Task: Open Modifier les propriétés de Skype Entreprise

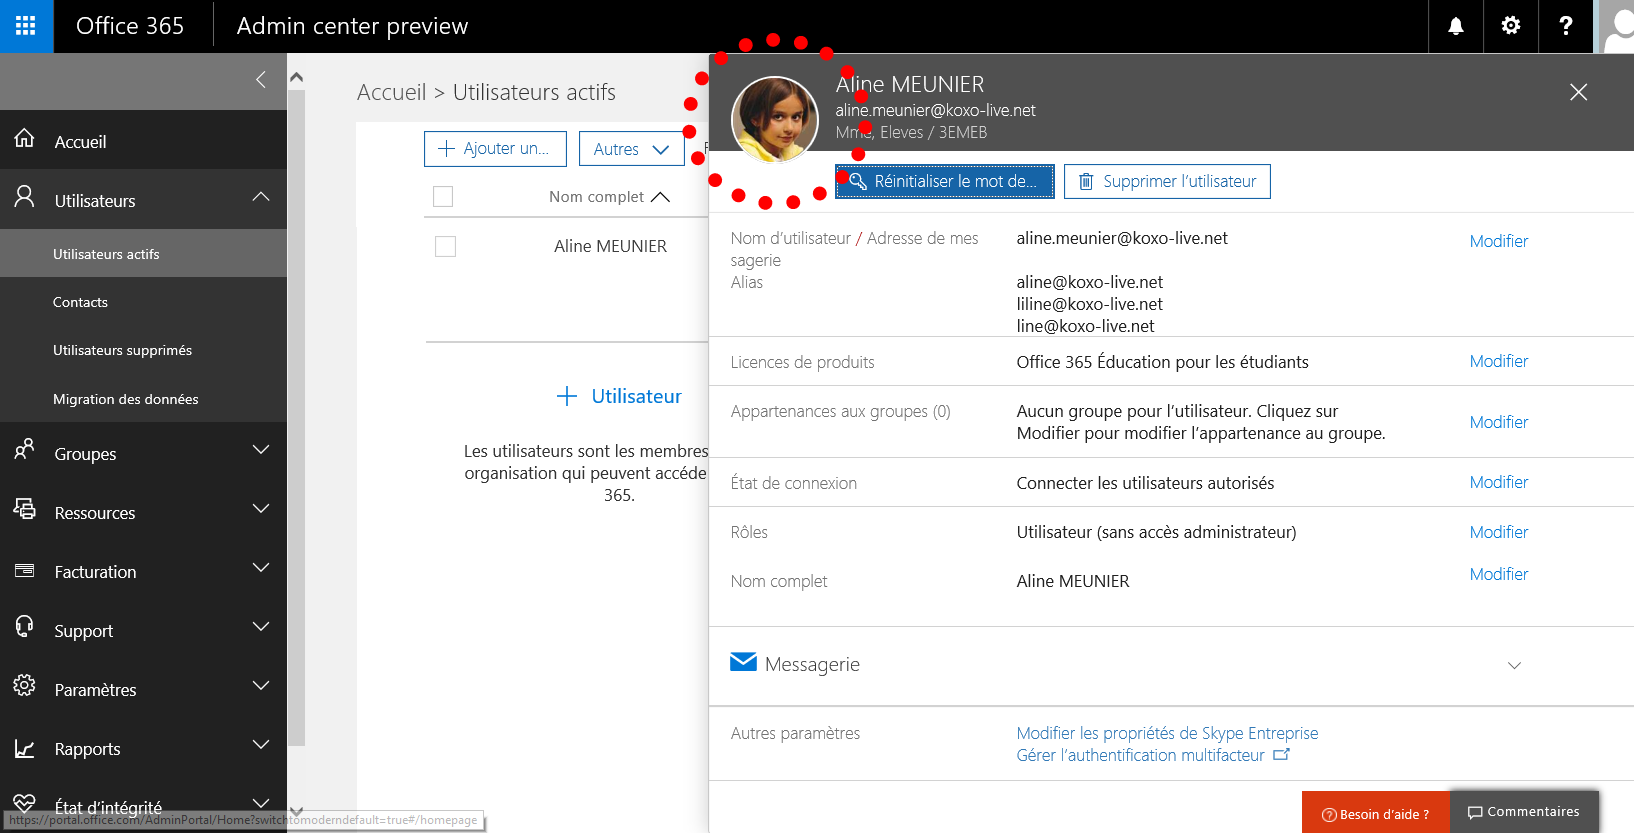Action: pos(1167,733)
